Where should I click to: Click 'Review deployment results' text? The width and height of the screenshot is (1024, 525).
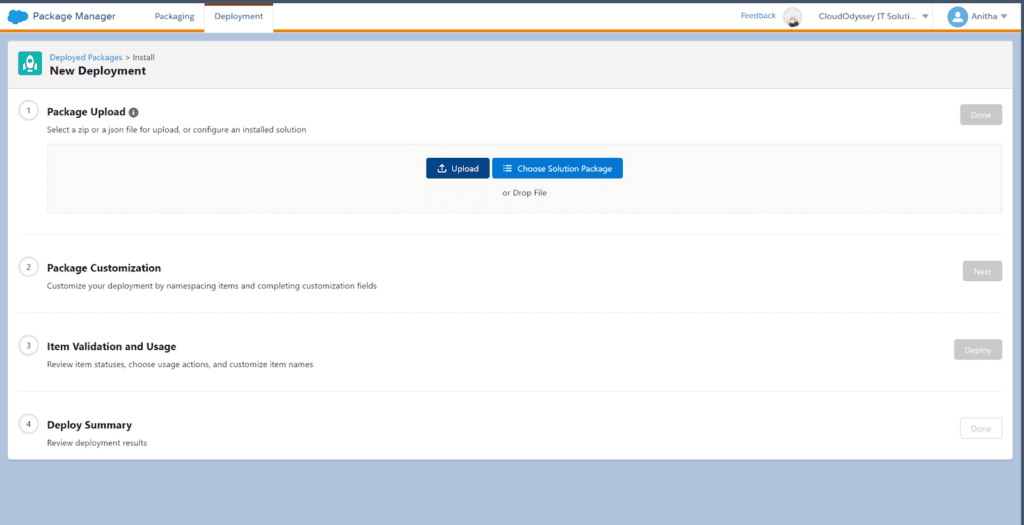97,443
